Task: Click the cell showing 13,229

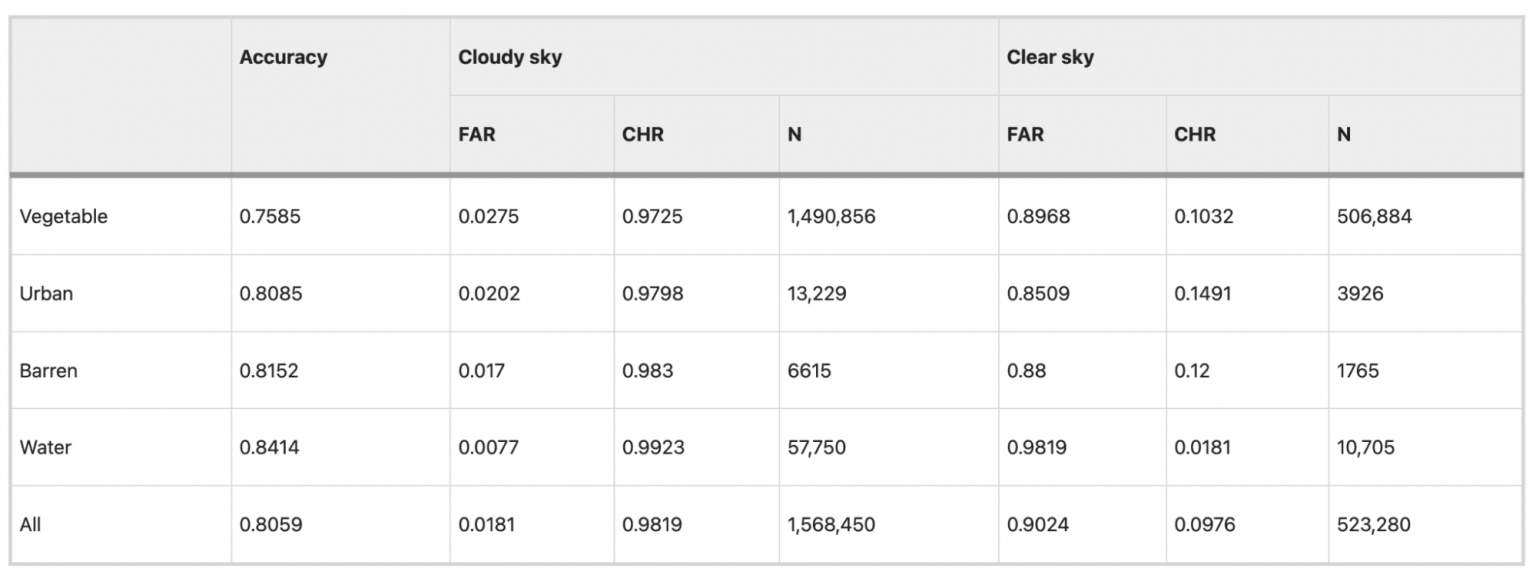Action: click(x=818, y=293)
